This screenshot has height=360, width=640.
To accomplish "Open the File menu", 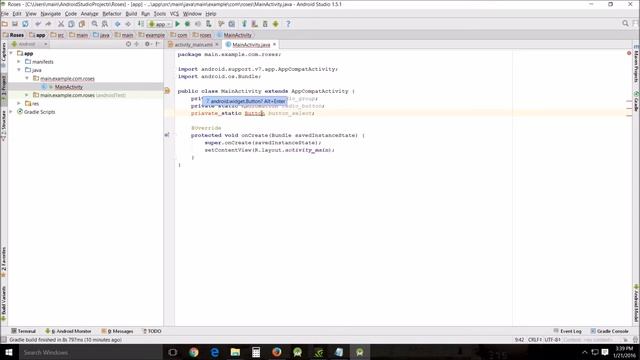I will (4, 13).
